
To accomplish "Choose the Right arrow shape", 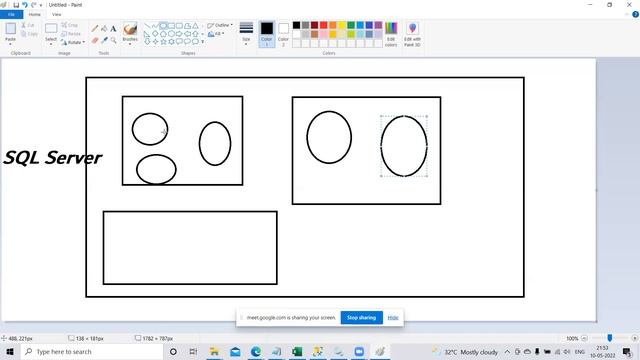I will coord(179,33).
